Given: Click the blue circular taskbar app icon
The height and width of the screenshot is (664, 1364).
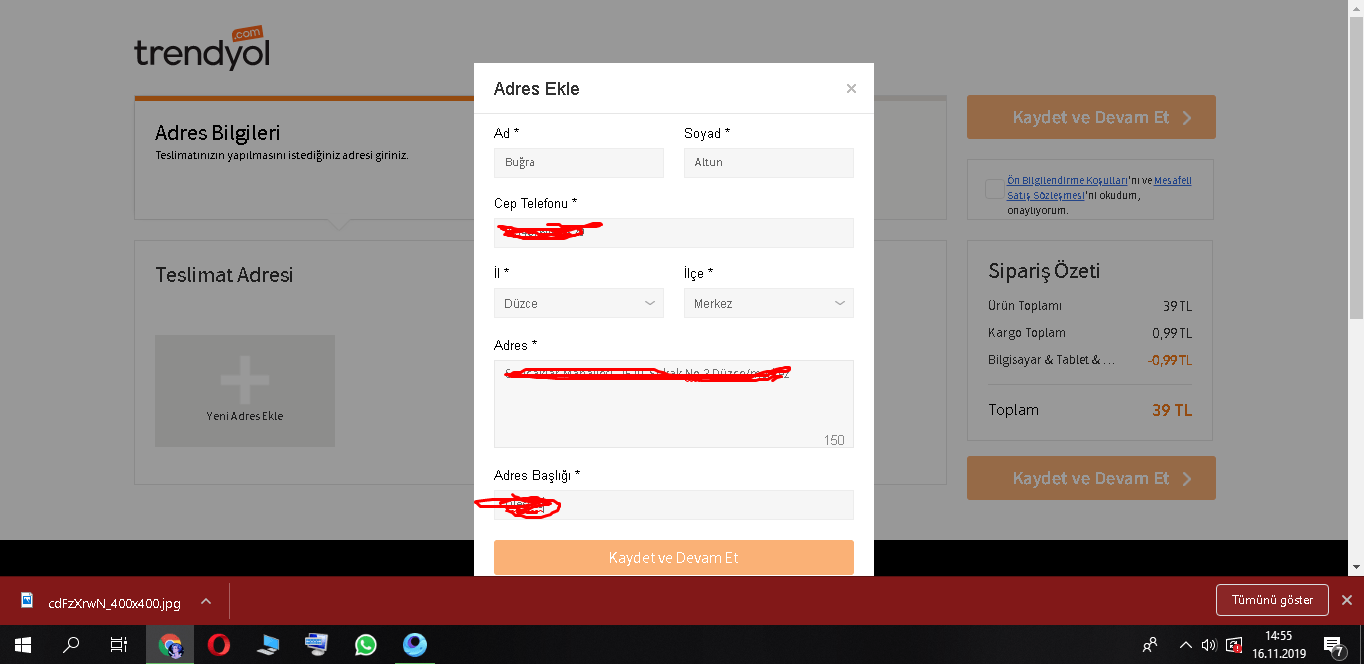Looking at the screenshot, I should [x=415, y=645].
